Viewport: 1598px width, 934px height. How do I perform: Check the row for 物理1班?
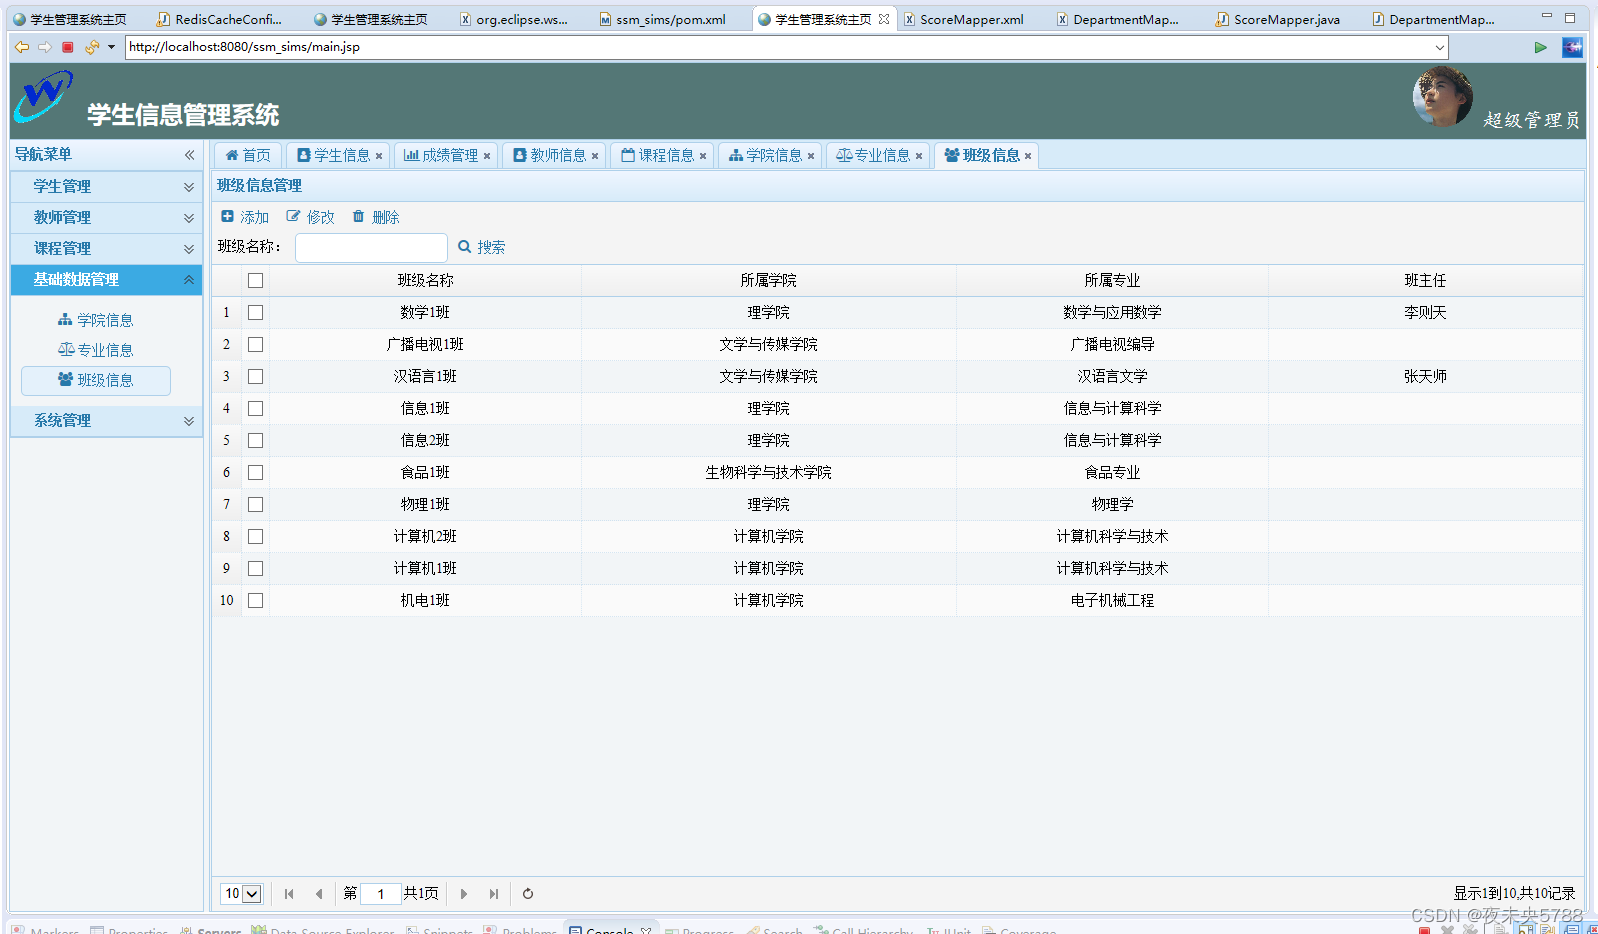coord(255,505)
